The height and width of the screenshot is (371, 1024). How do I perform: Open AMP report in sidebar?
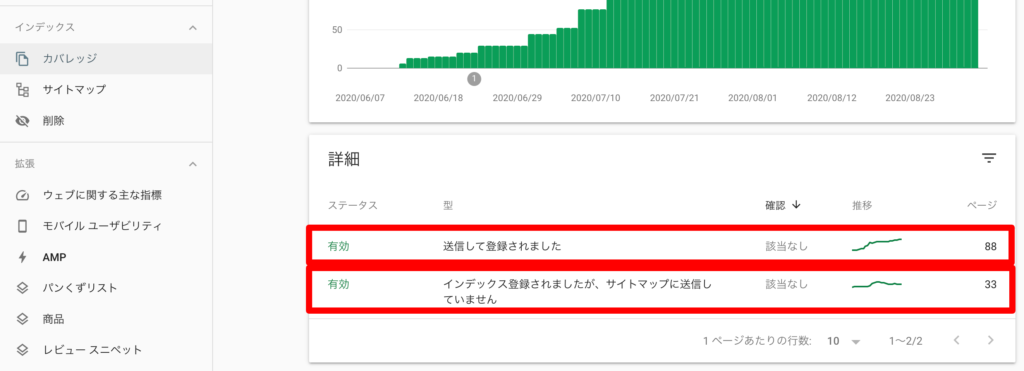tap(106, 257)
